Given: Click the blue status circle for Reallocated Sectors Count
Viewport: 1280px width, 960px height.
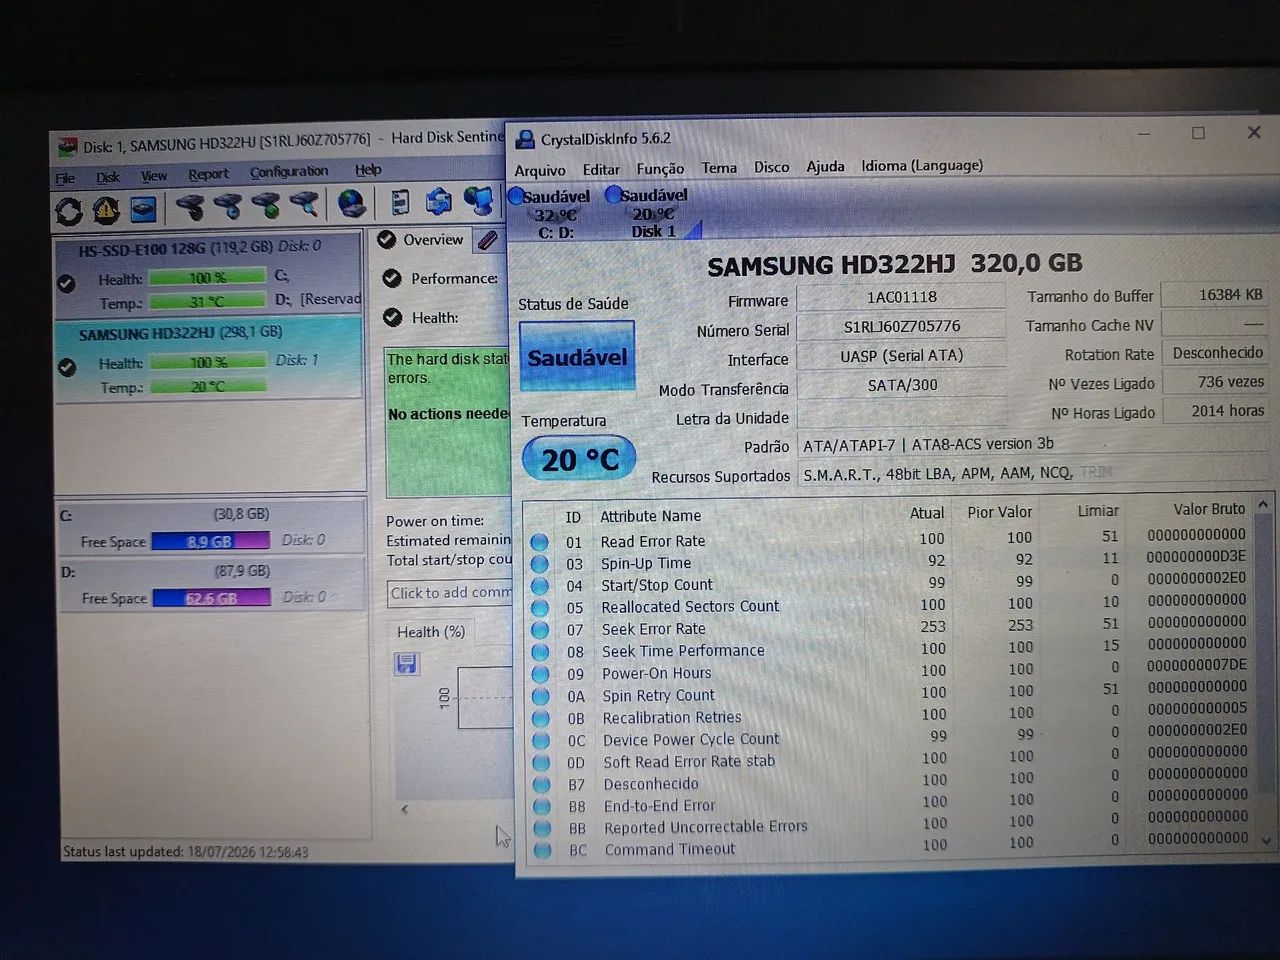Looking at the screenshot, I should click(540, 608).
